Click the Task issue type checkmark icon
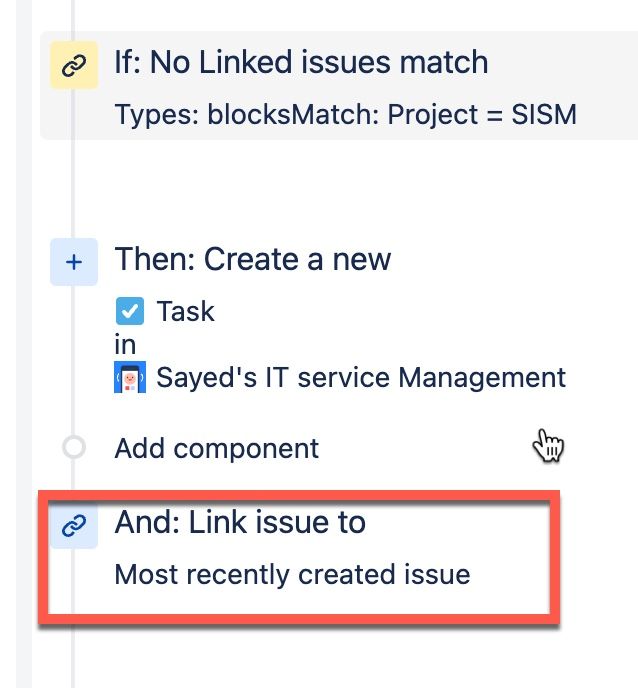This screenshot has width=638, height=688. [x=129, y=311]
